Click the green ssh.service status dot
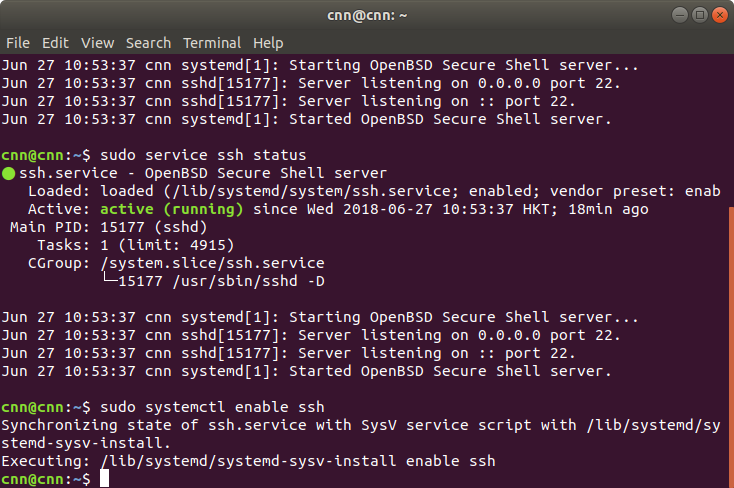The width and height of the screenshot is (734, 488). coord(9,173)
